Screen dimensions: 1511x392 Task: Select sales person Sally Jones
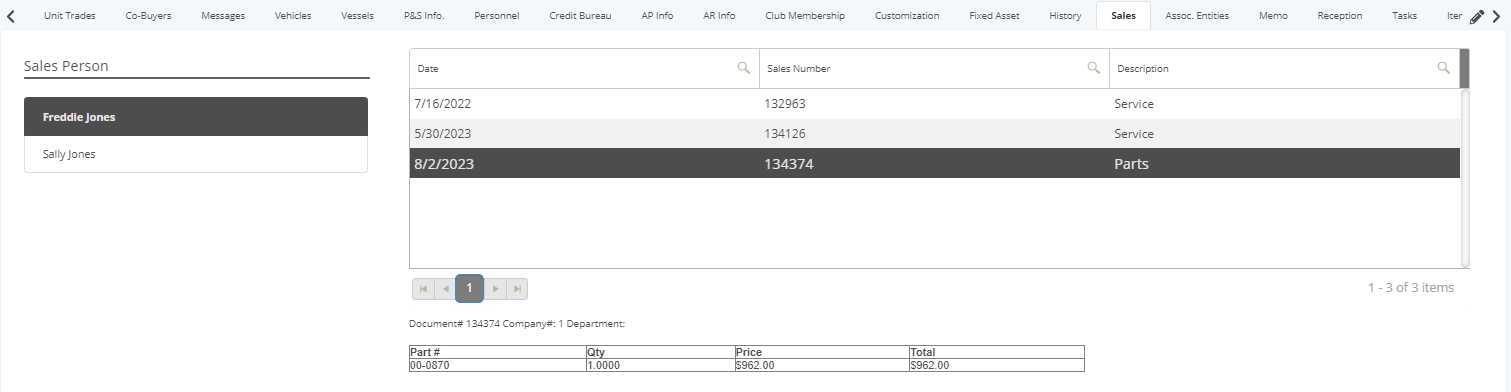coord(196,154)
